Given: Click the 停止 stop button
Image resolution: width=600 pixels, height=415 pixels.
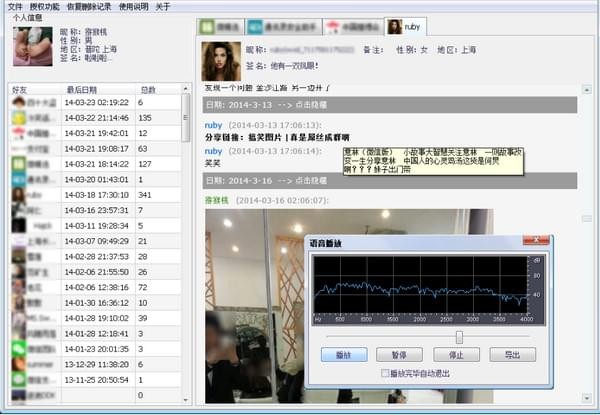Looking at the screenshot, I should click(x=457, y=355).
